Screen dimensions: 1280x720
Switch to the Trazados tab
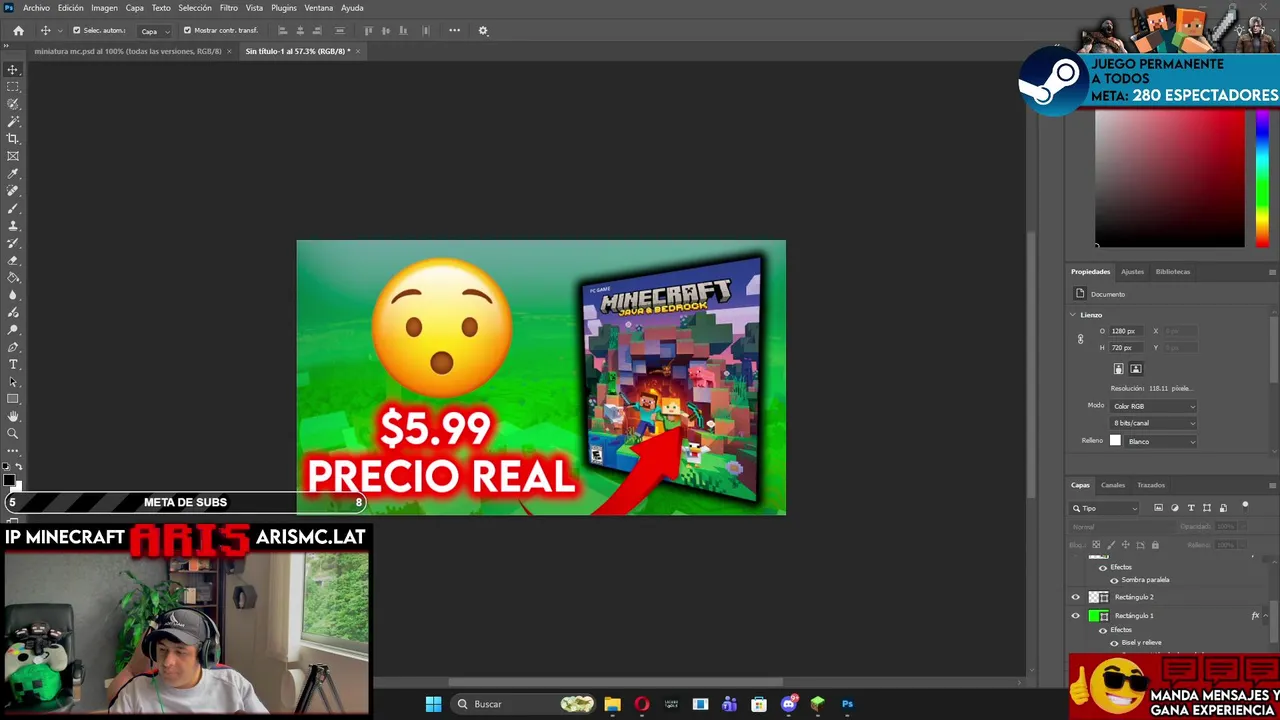[1151, 485]
